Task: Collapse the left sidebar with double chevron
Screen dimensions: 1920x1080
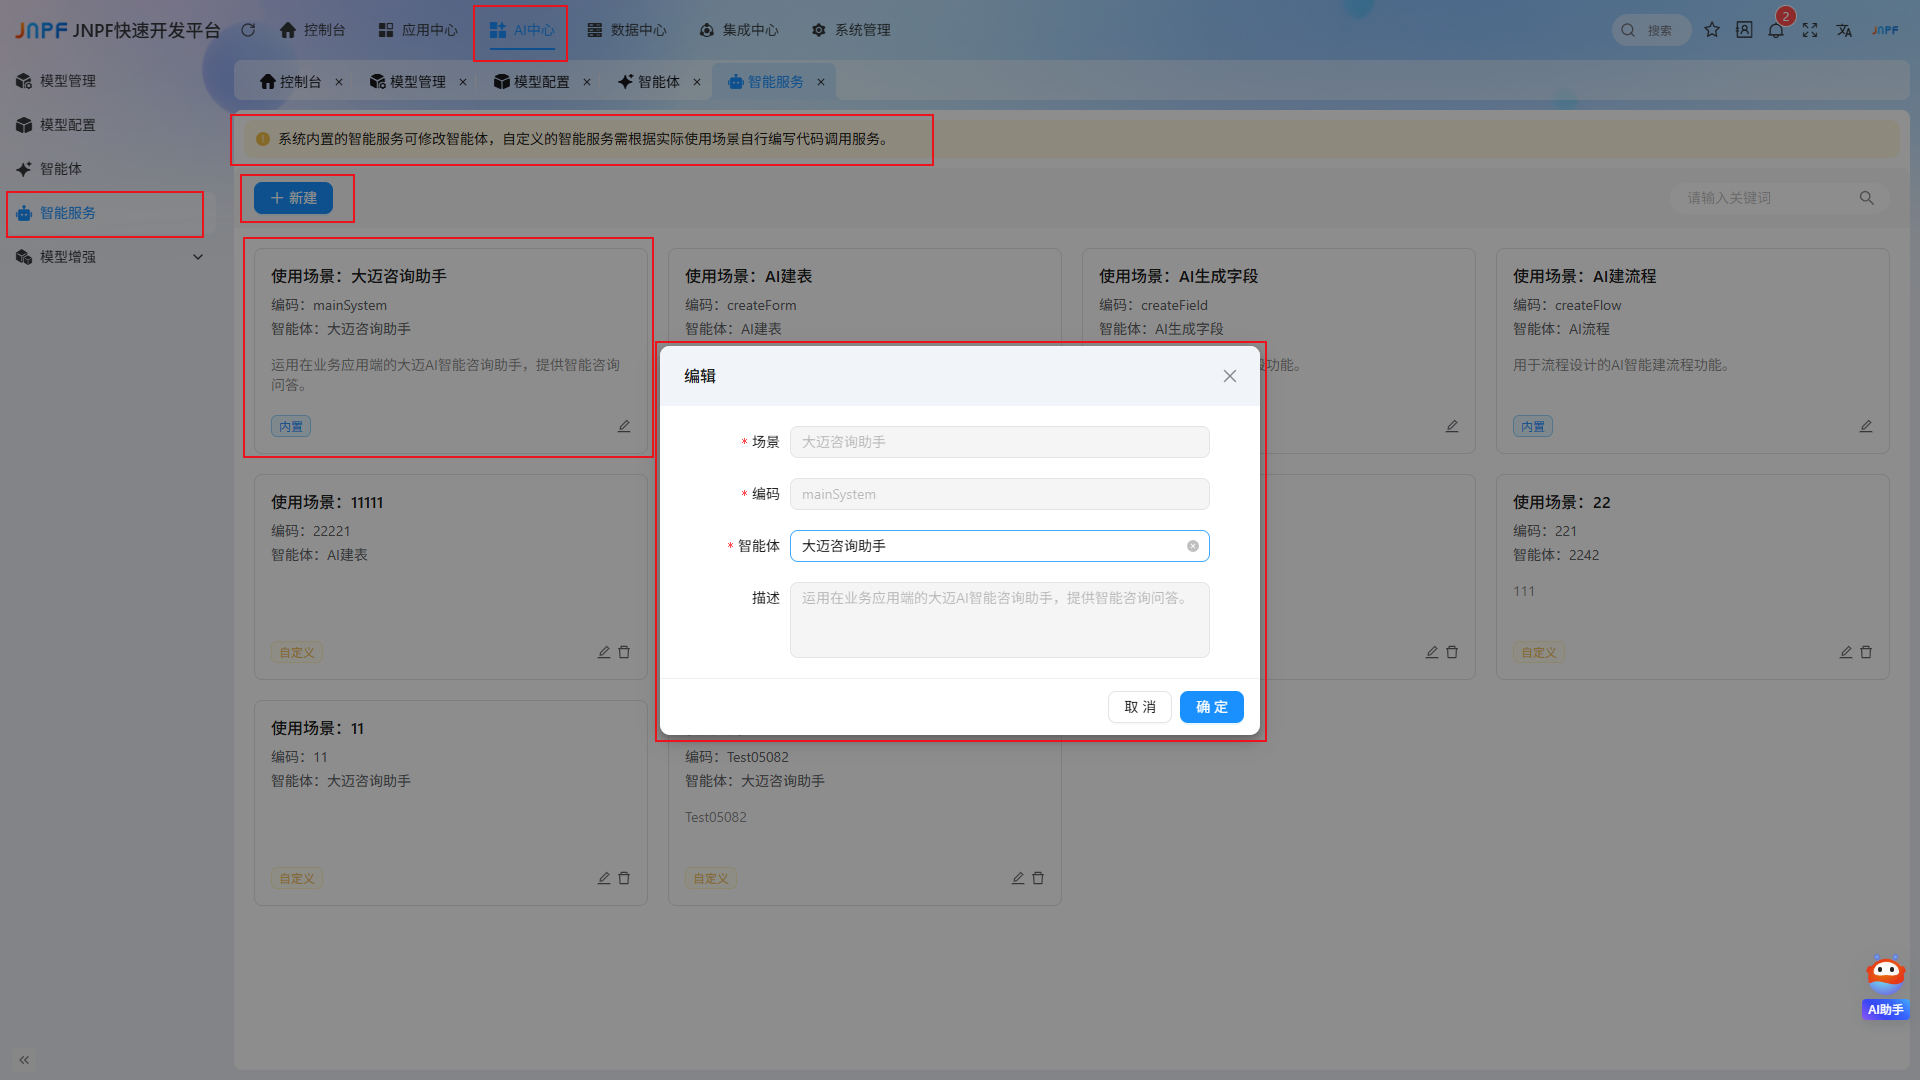Action: pos(24,1060)
